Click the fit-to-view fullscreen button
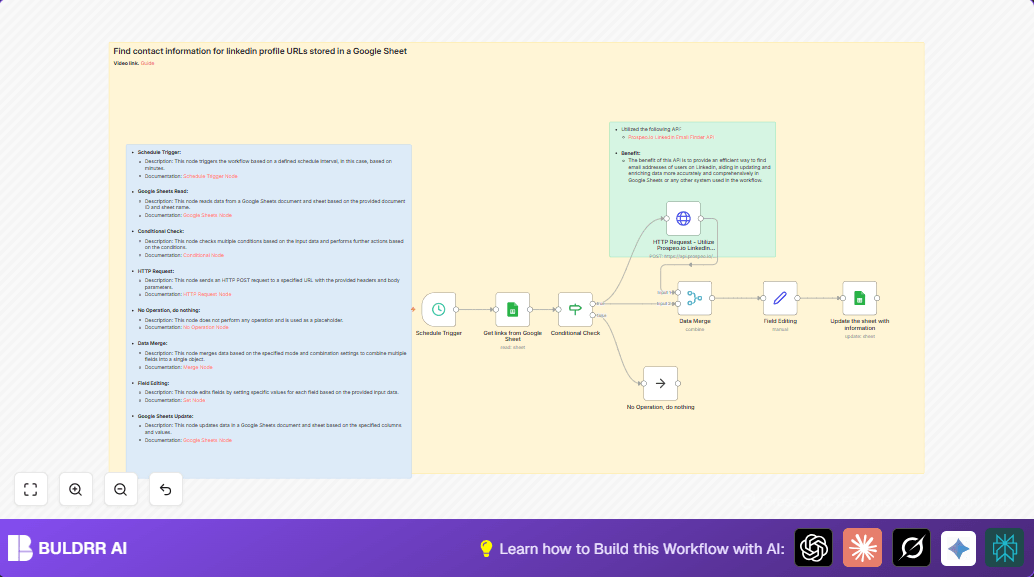This screenshot has height=577, width=1034. pyautogui.click(x=31, y=489)
